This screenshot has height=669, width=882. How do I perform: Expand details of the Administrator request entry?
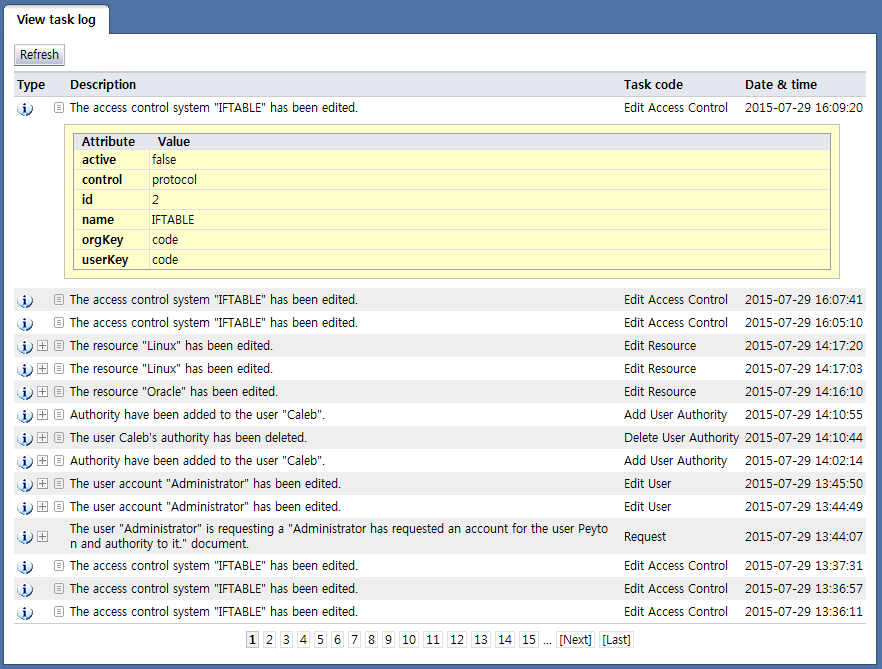(41, 536)
